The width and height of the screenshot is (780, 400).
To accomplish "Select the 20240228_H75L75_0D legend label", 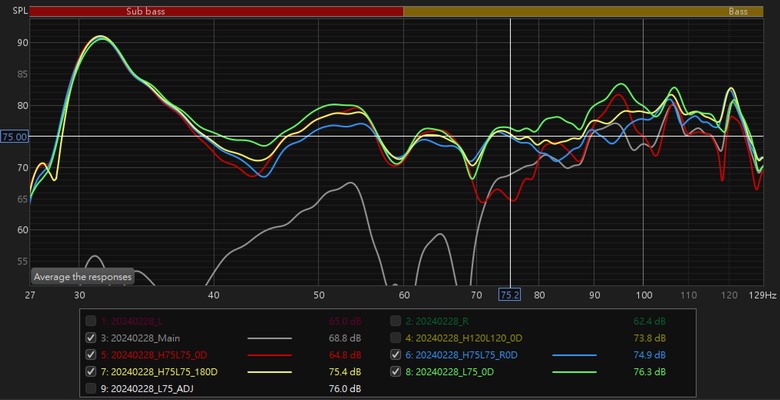I will (x=153, y=355).
